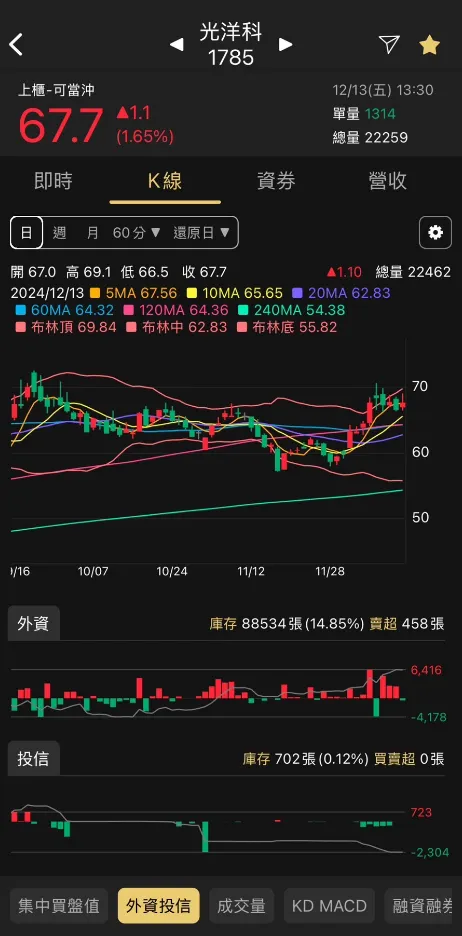Select 外資投信 indicator

tap(159, 906)
